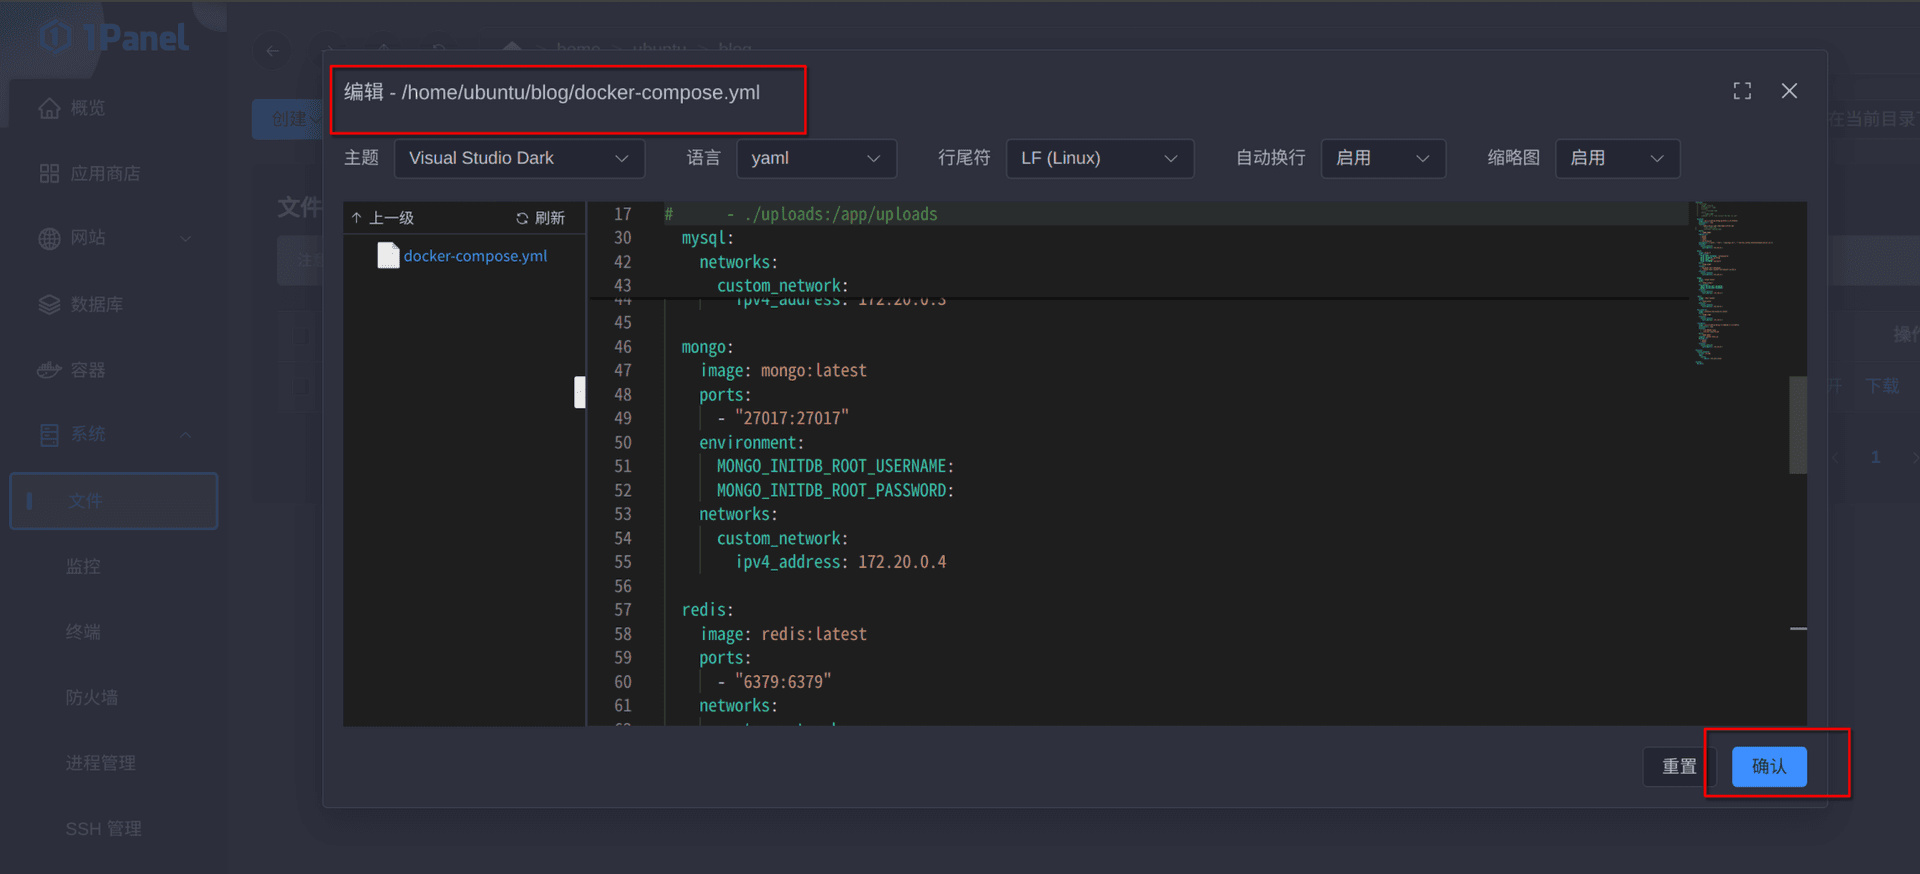This screenshot has width=1920, height=874.
Task: Go up one level with arrow icon
Action: [x=356, y=218]
